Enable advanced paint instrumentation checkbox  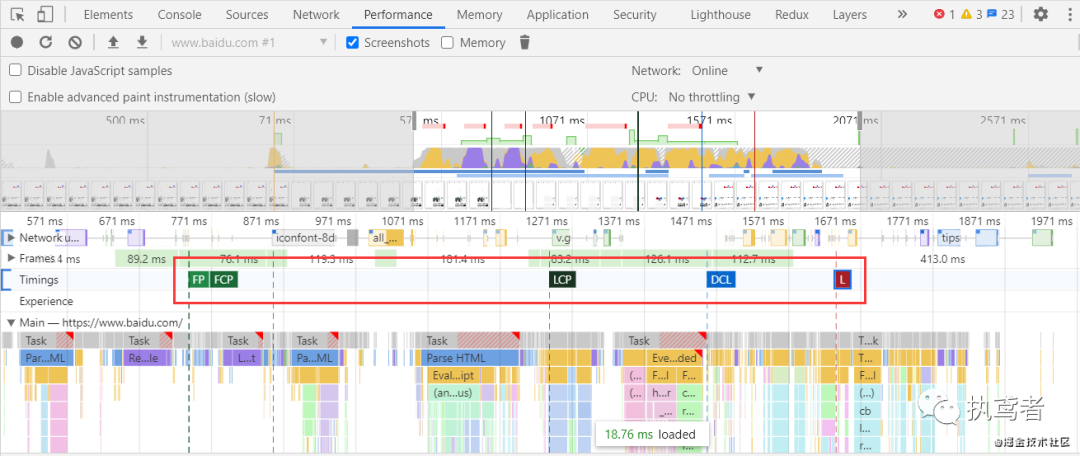(15, 97)
